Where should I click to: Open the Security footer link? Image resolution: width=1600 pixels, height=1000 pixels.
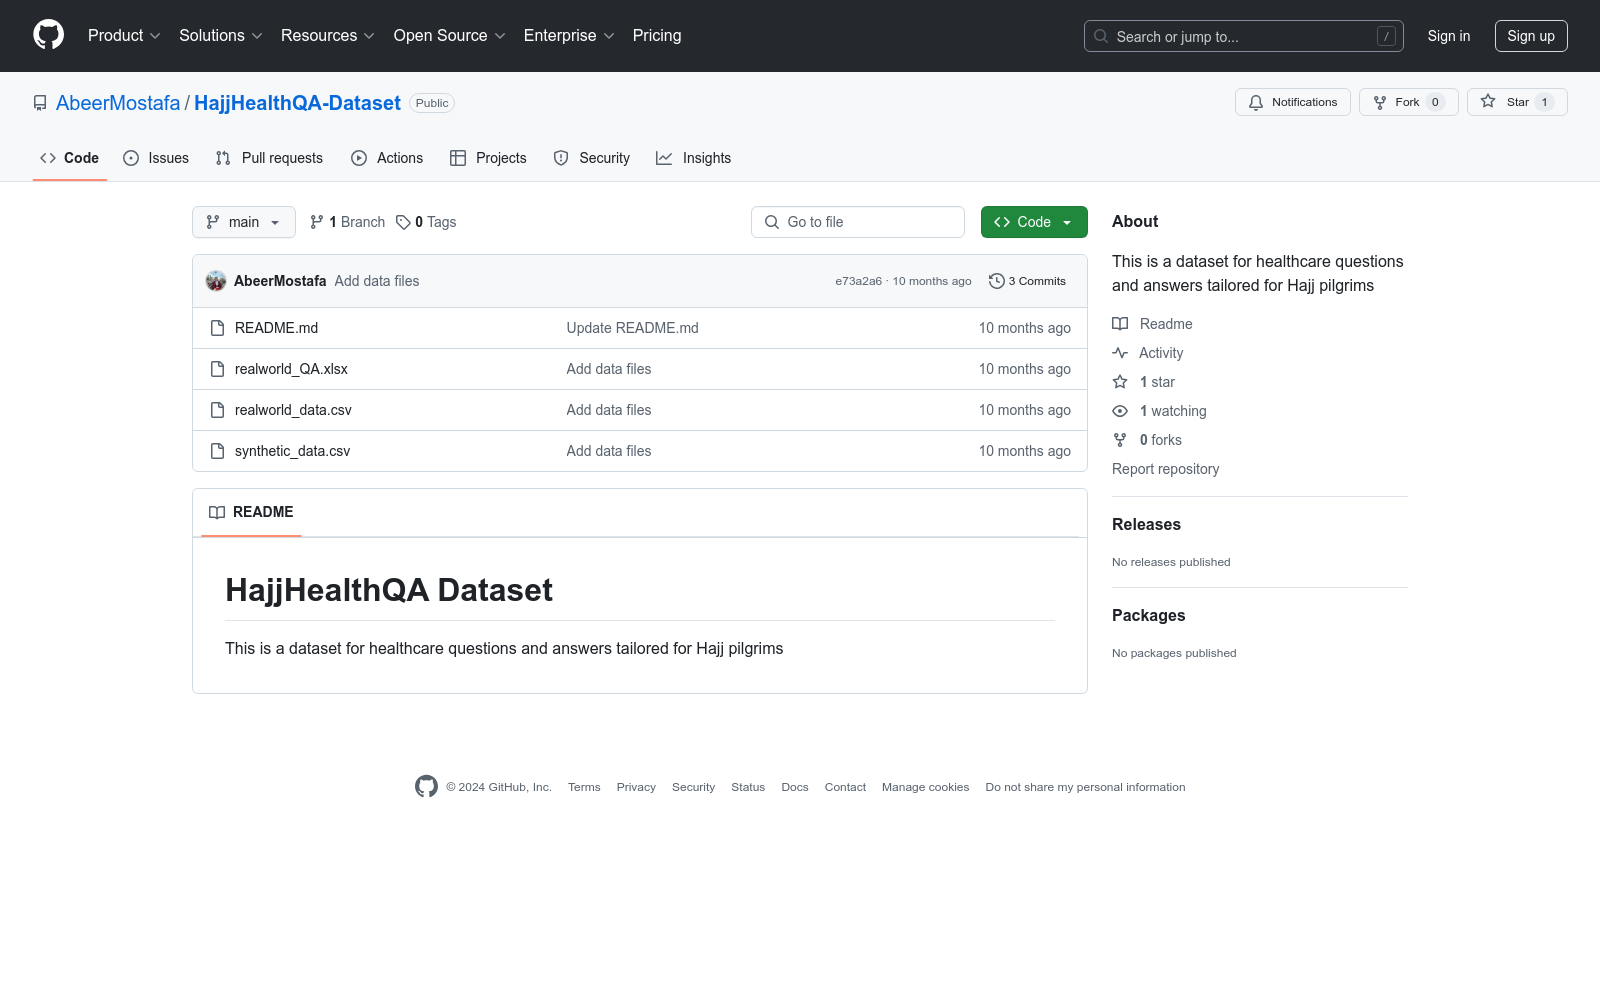(693, 787)
